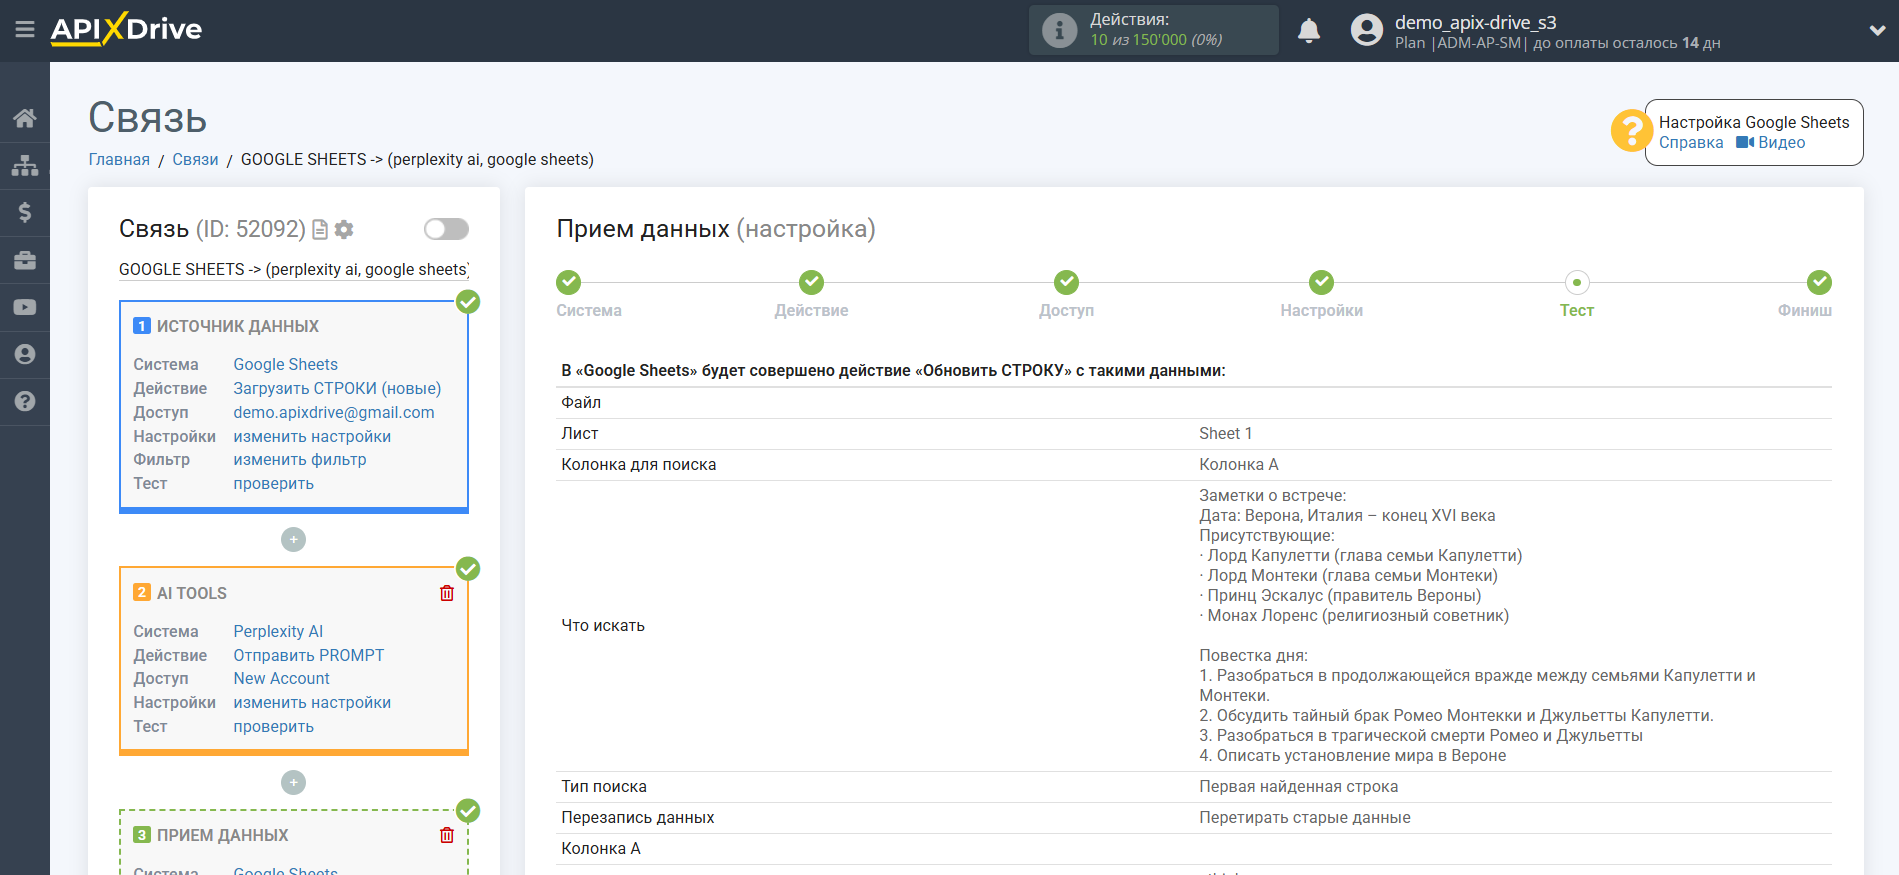1899x875 pixels.
Task: Click the Что искать row label
Action: [x=603, y=626]
